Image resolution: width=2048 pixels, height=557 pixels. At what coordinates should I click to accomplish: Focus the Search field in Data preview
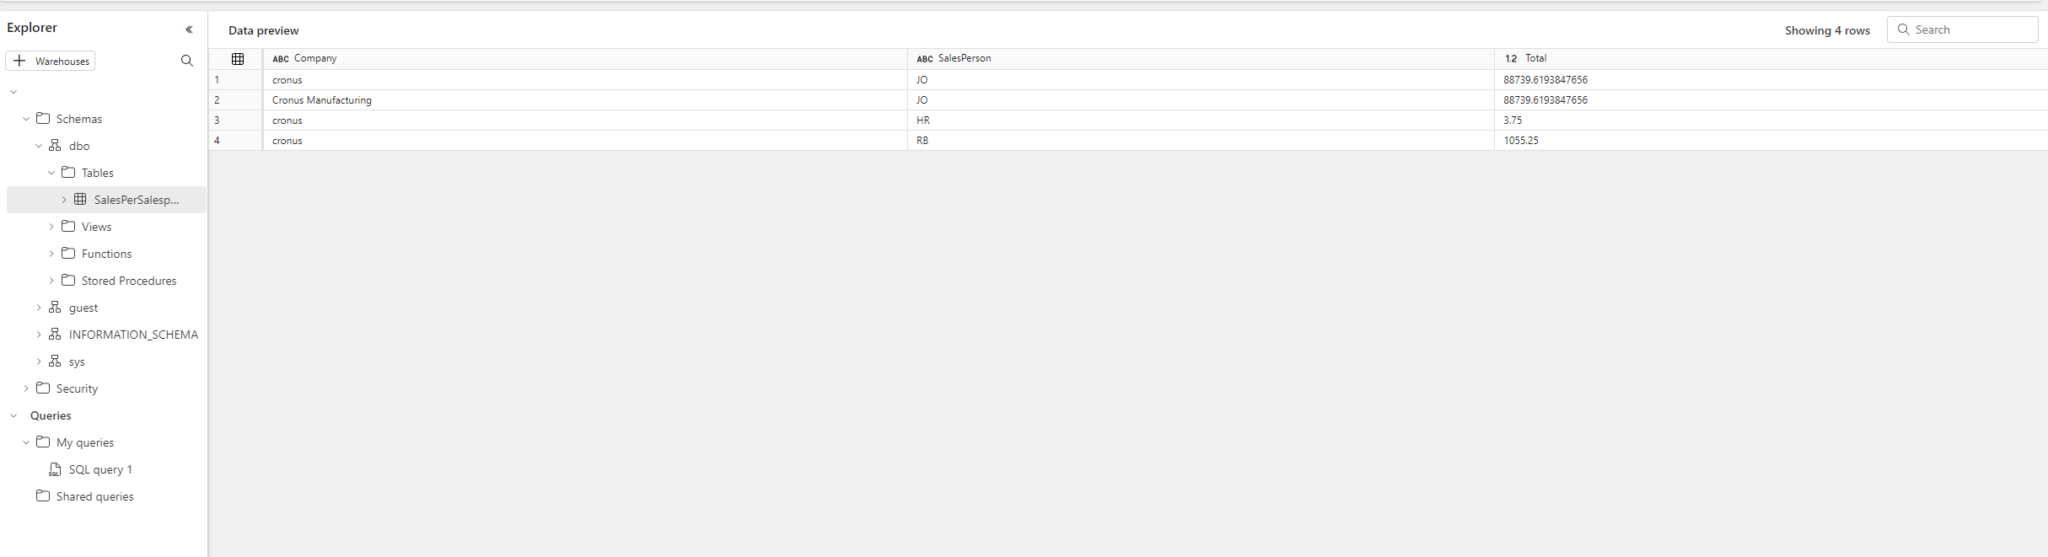coord(1970,30)
